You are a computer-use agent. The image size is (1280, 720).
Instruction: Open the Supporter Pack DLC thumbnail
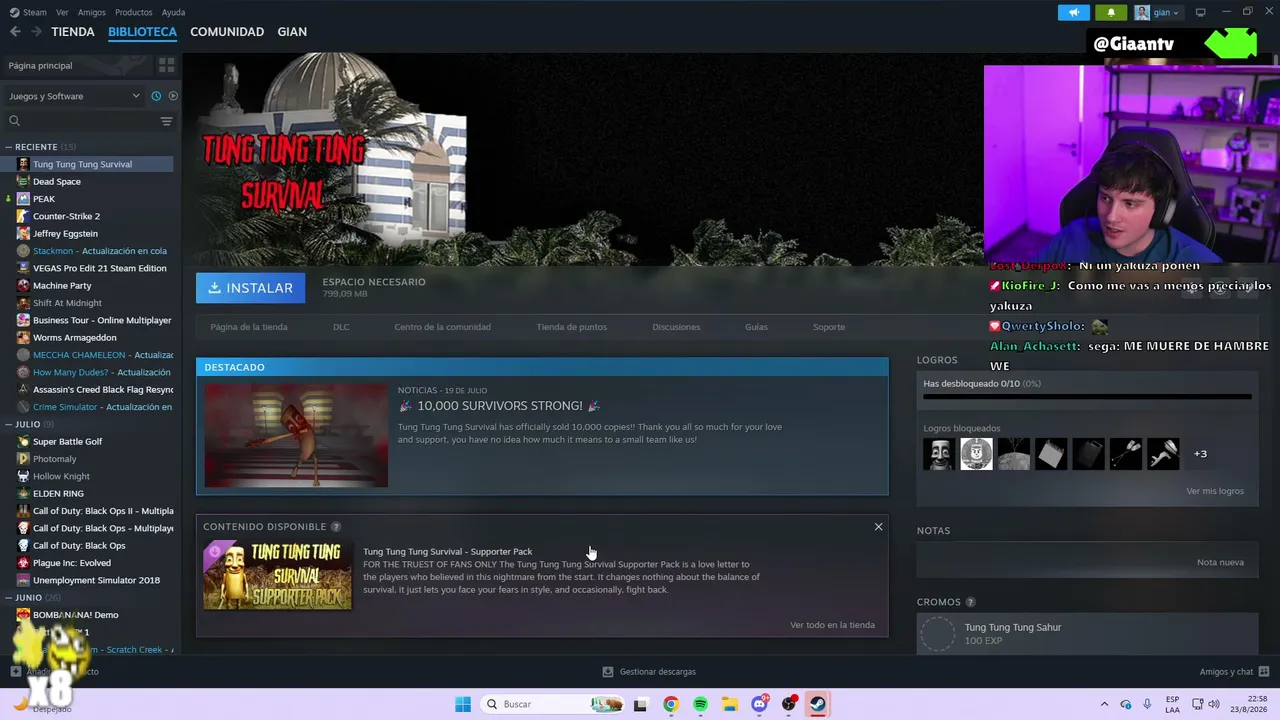point(278,575)
